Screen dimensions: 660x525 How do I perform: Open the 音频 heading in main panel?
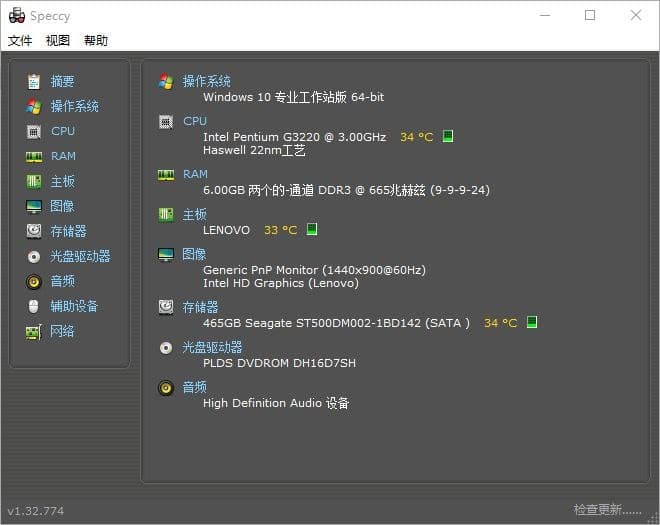[x=194, y=387]
